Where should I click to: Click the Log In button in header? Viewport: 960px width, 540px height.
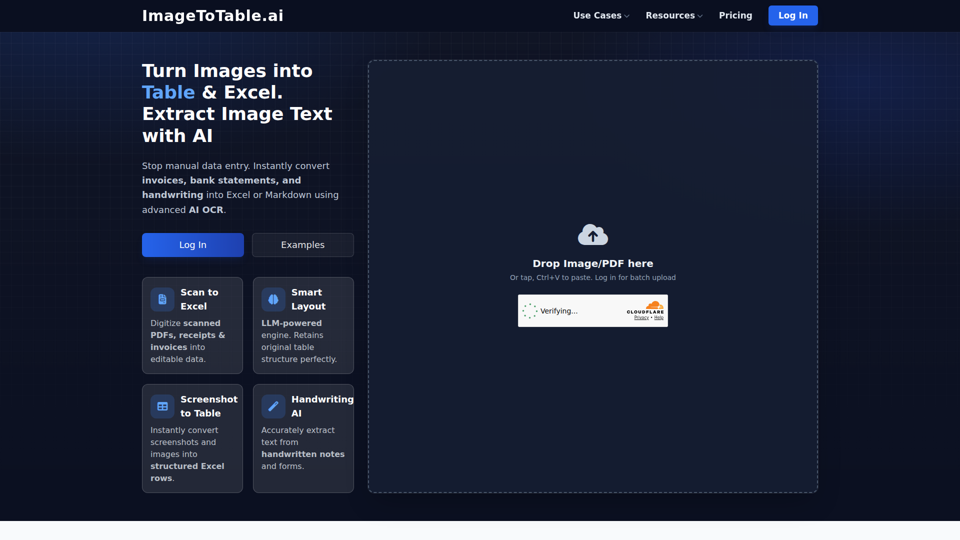(x=793, y=15)
